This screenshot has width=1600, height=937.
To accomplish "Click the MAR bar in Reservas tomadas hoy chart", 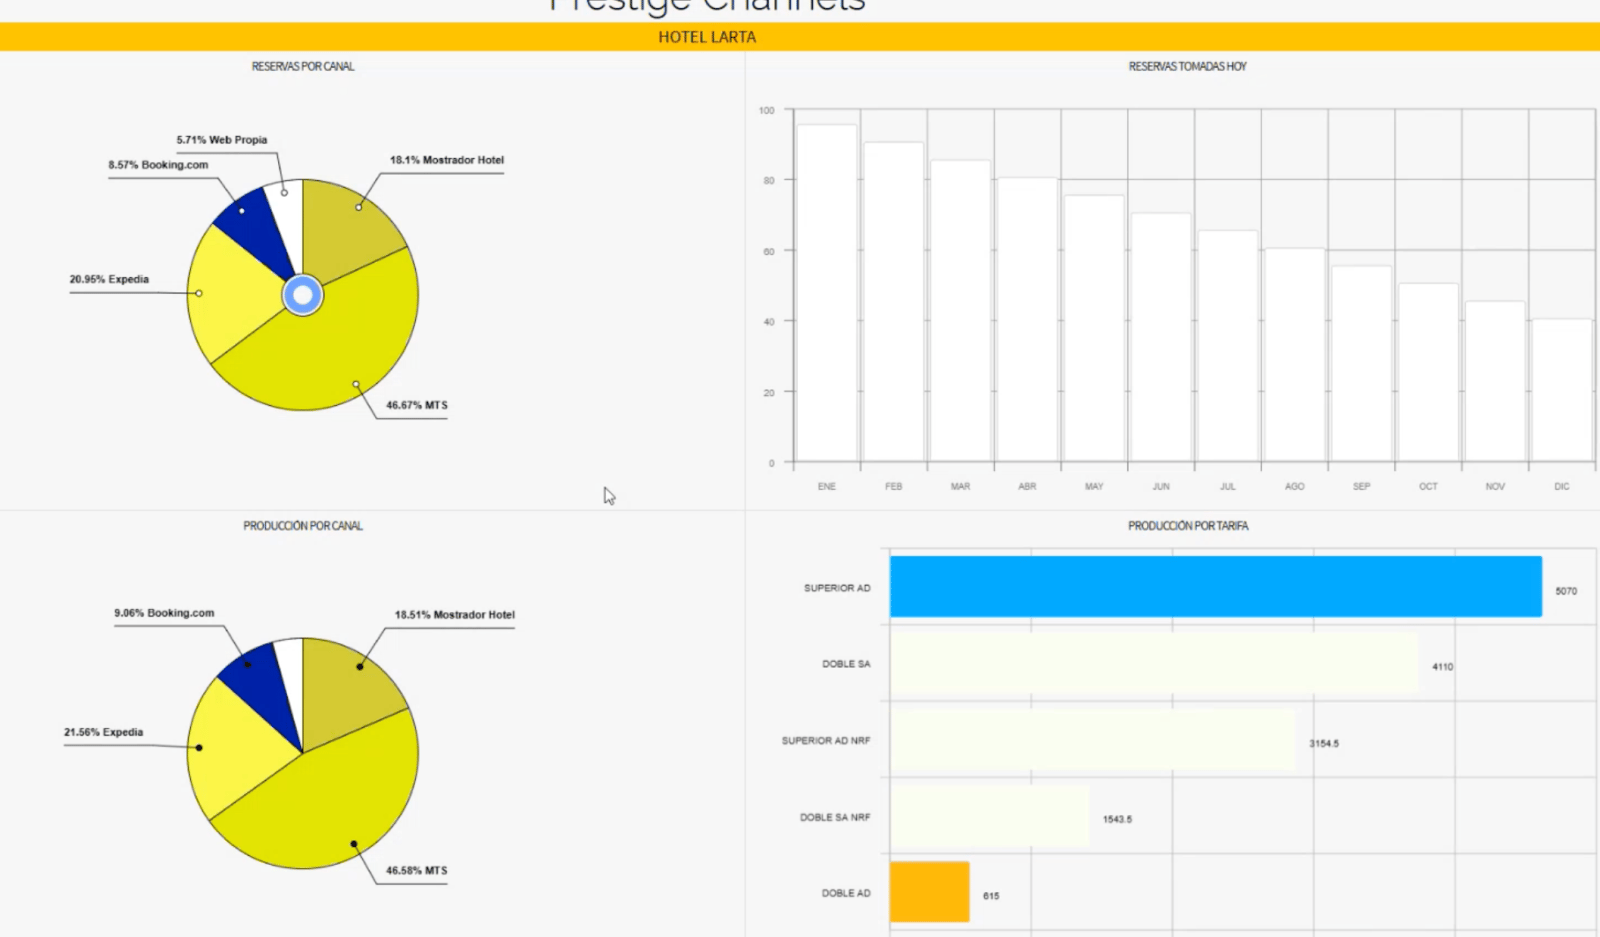I will pos(961,311).
